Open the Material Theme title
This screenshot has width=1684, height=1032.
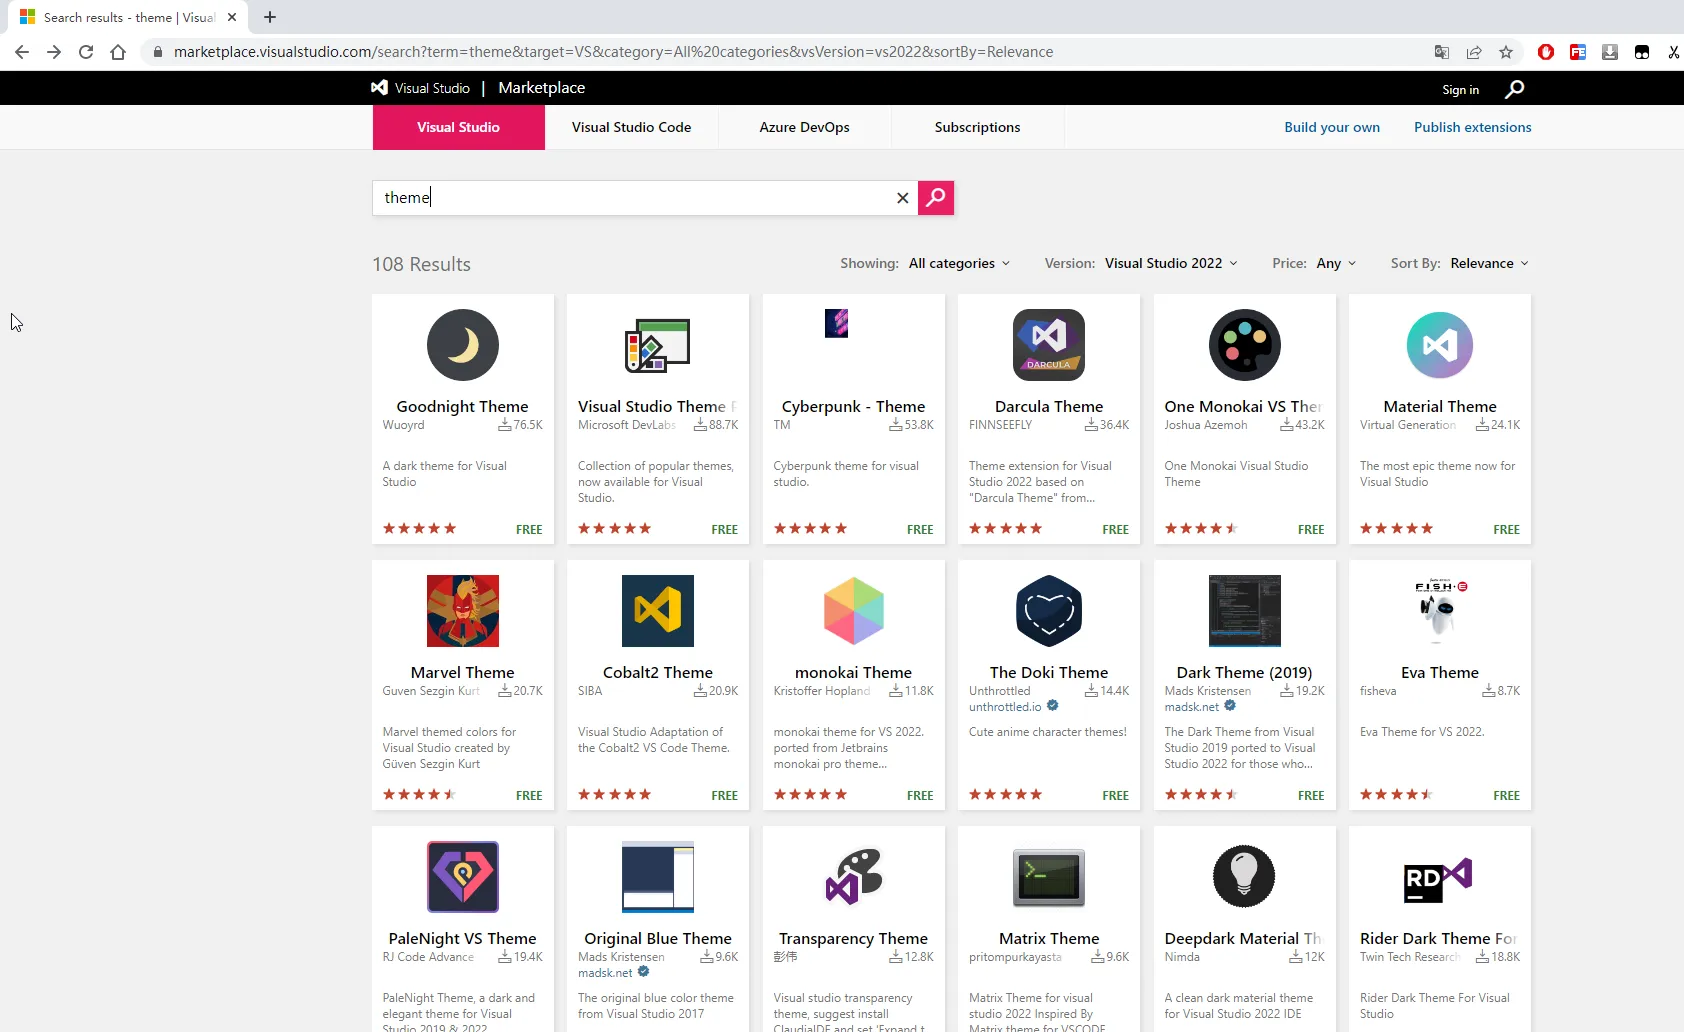coord(1439,407)
